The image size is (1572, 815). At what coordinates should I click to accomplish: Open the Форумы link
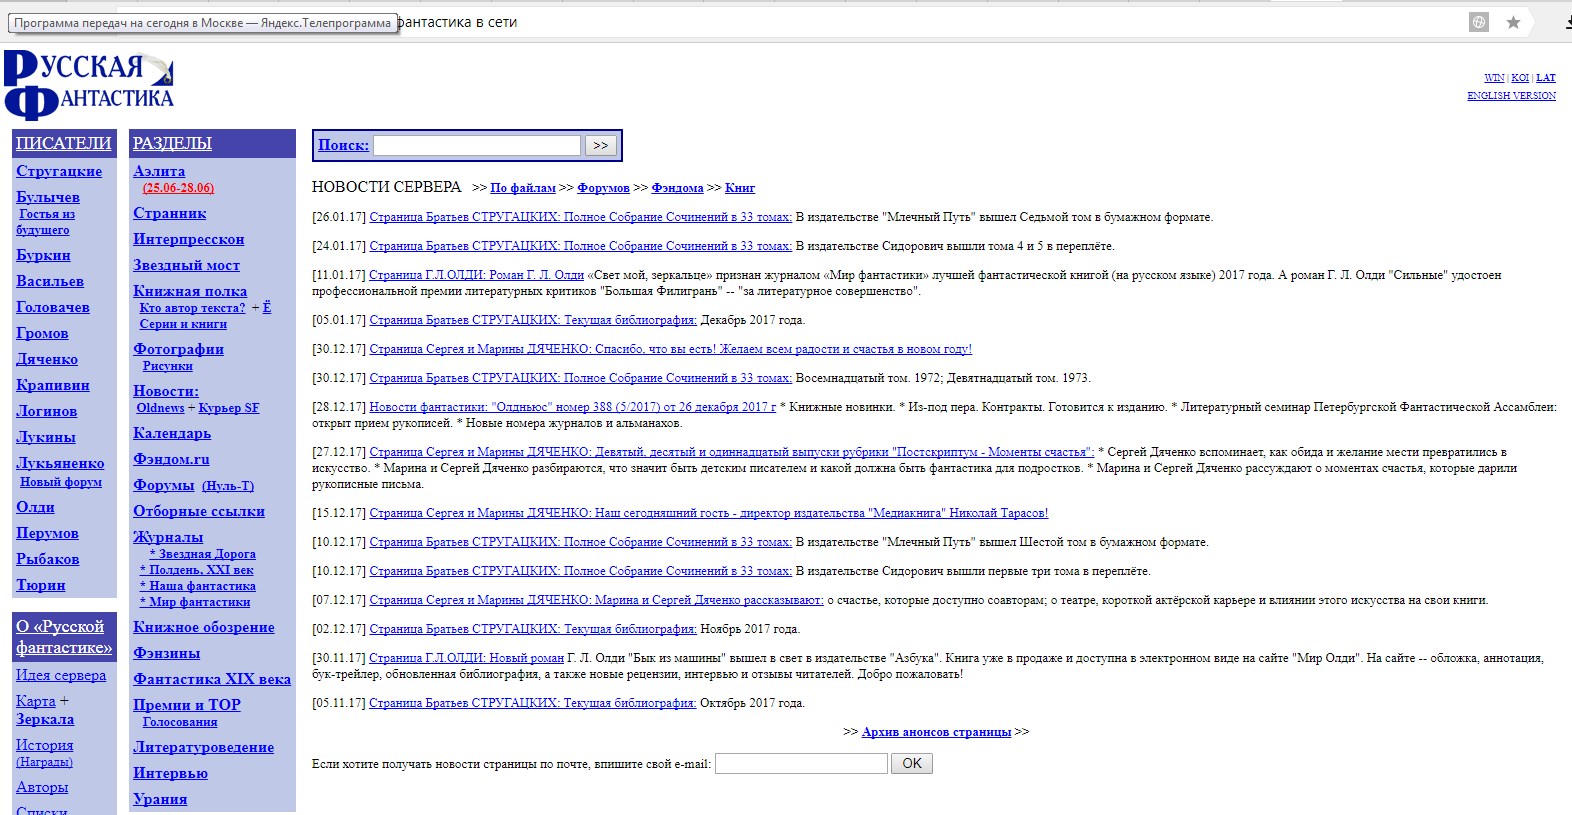pyautogui.click(x=164, y=485)
